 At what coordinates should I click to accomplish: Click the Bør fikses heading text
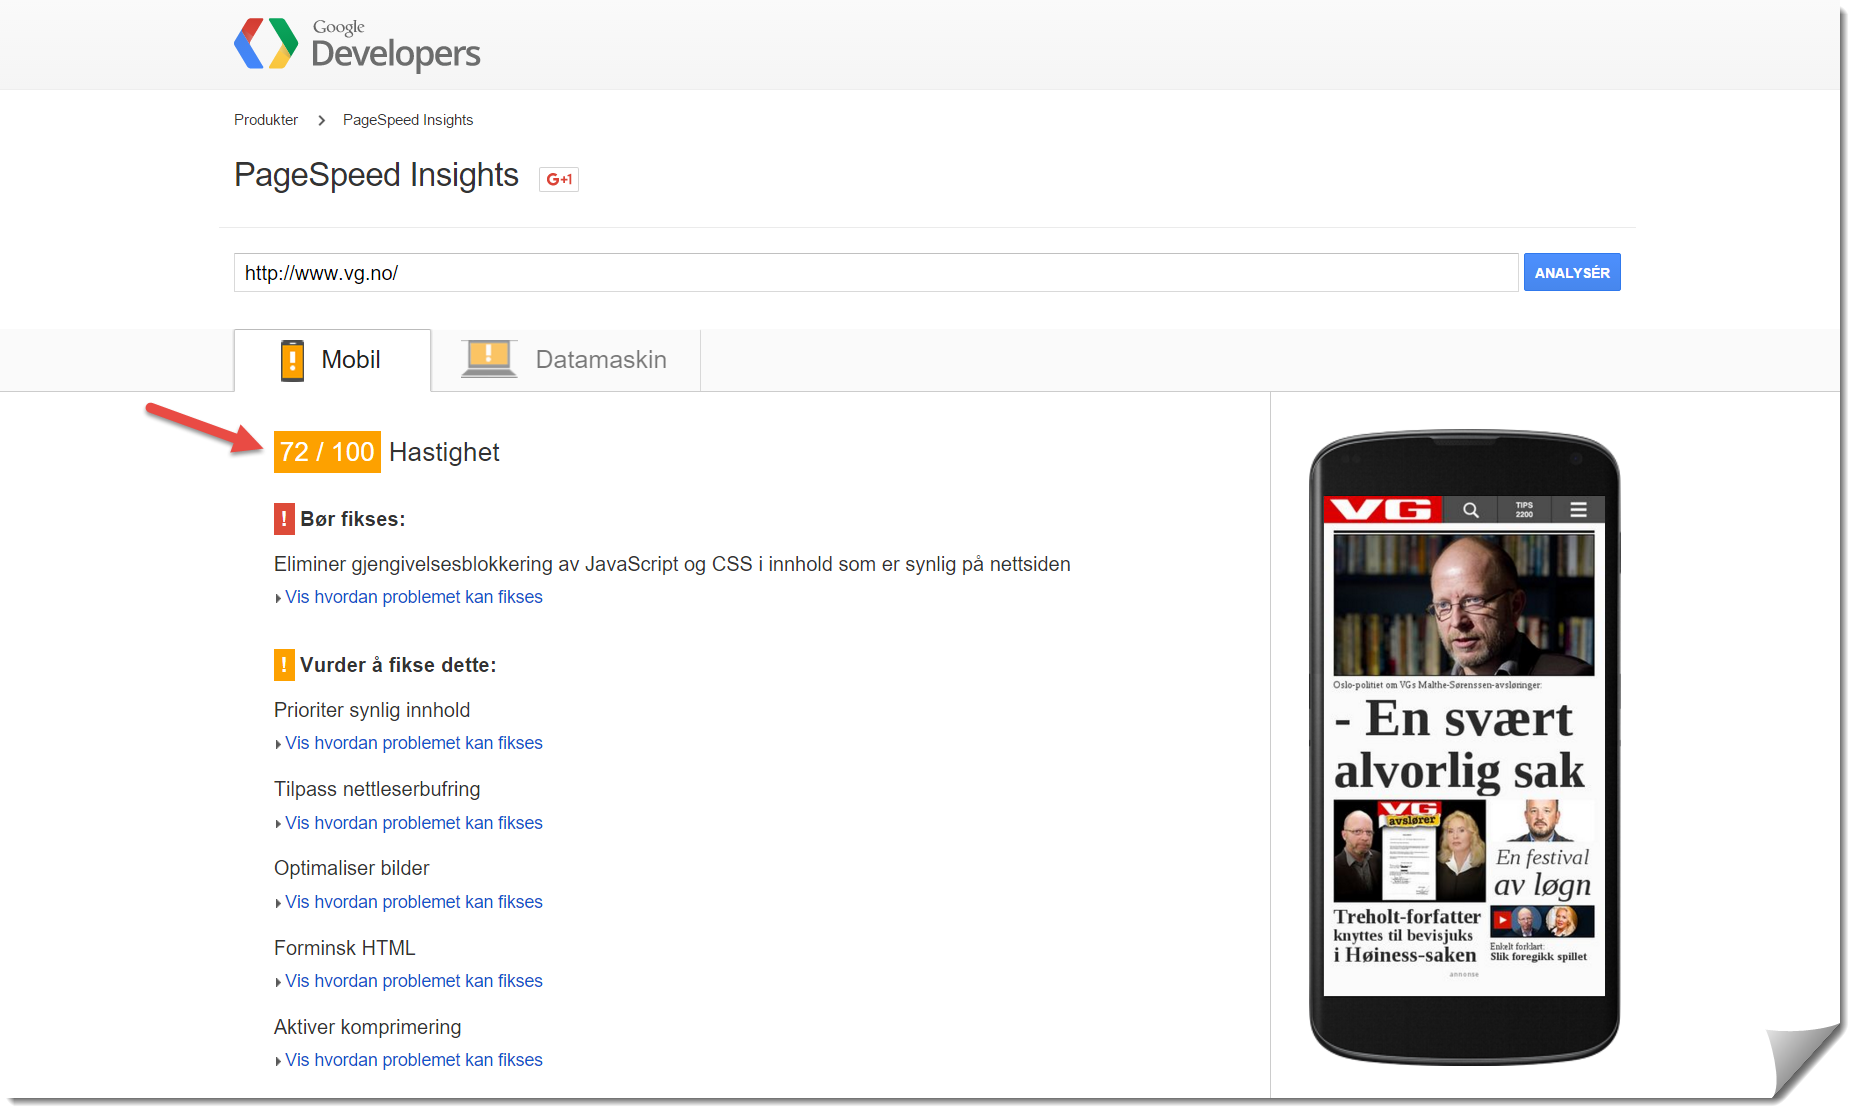(353, 519)
